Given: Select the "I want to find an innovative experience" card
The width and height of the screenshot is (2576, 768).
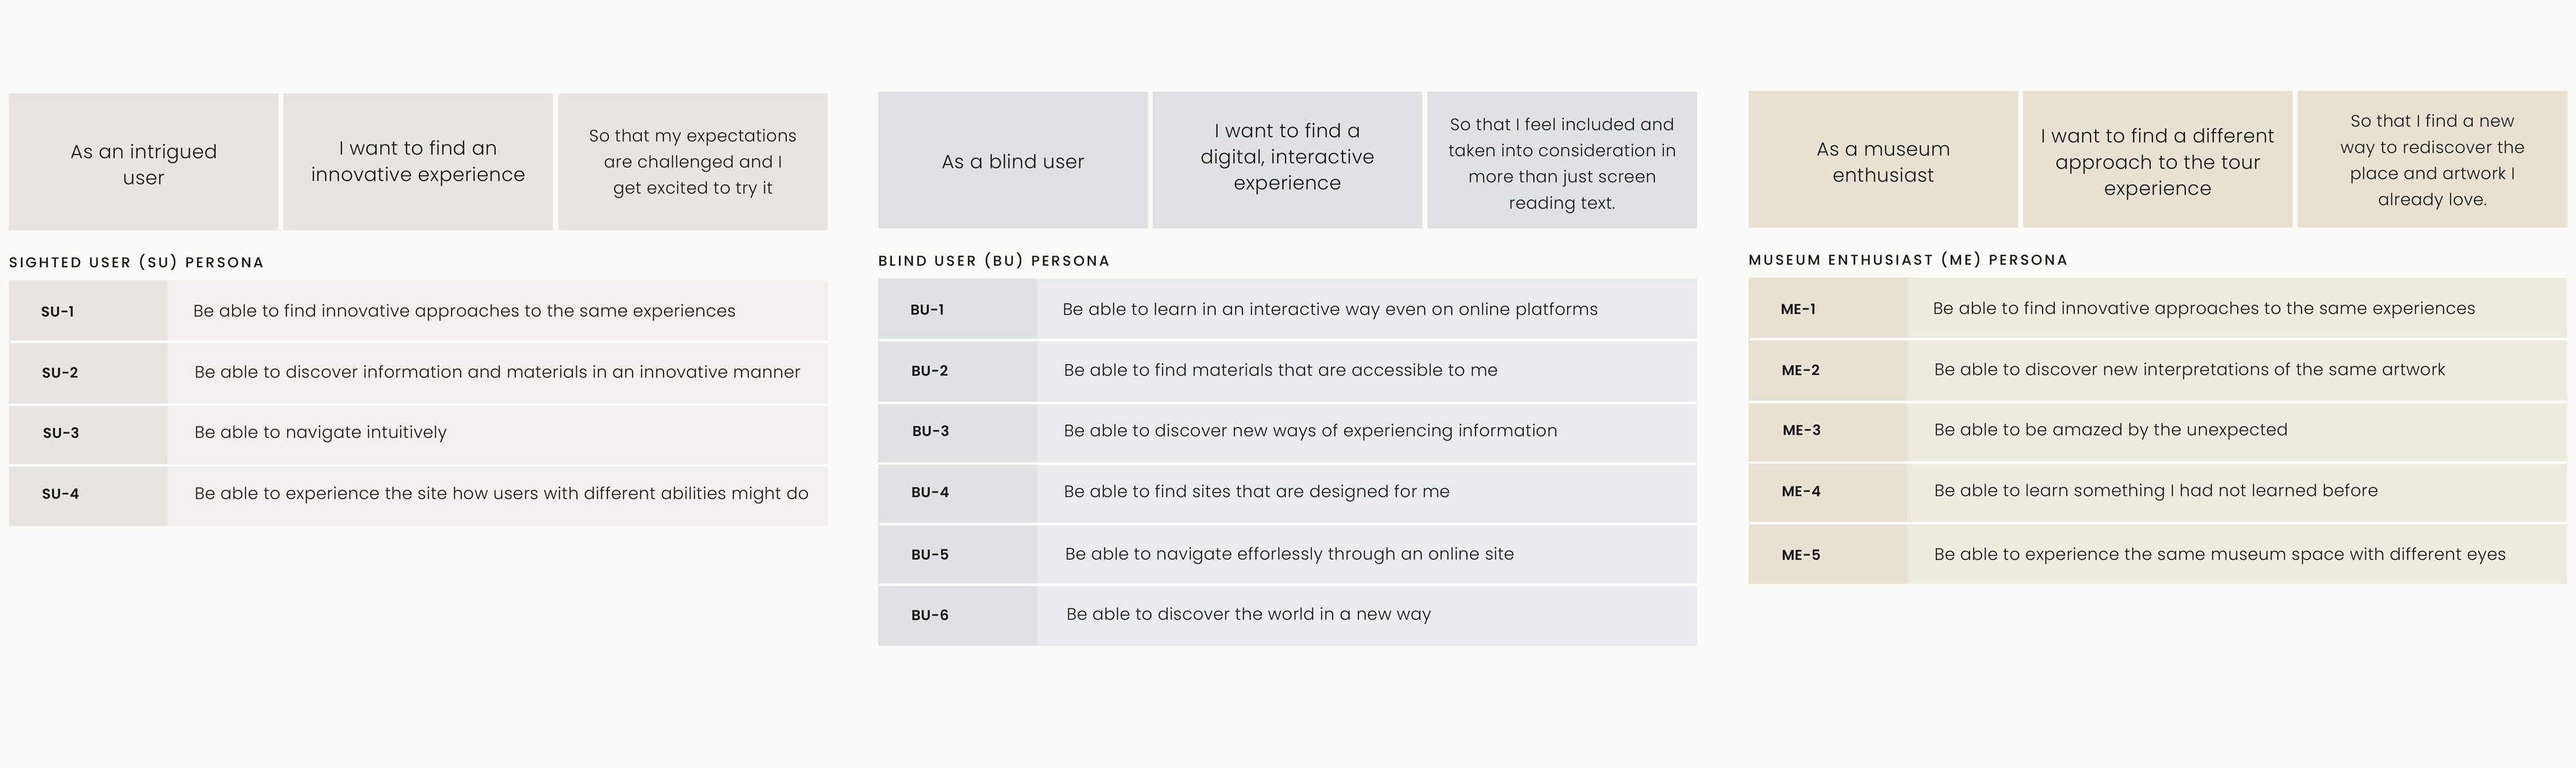Looking at the screenshot, I should (417, 162).
